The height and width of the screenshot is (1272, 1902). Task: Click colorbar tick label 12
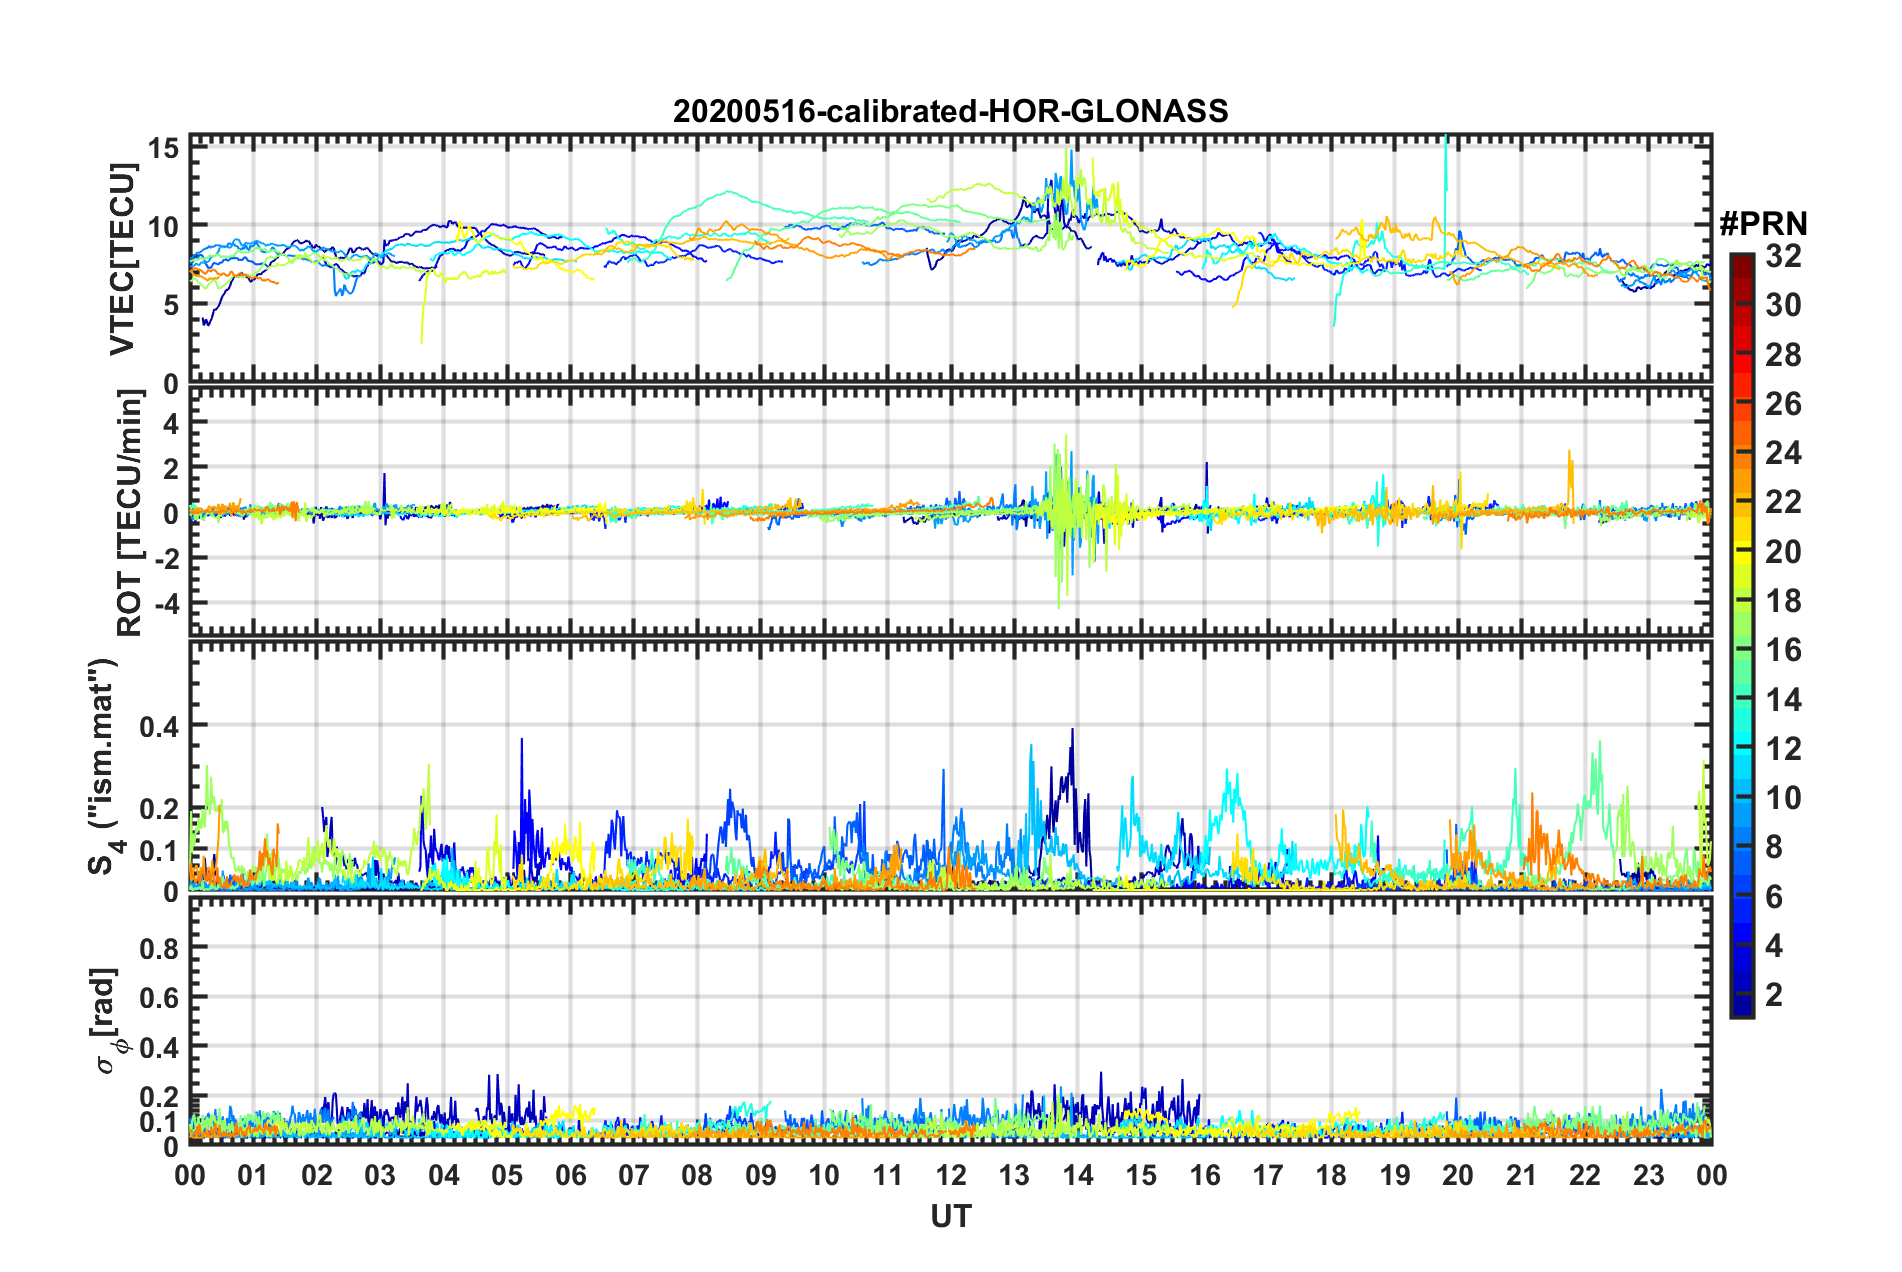1783,749
